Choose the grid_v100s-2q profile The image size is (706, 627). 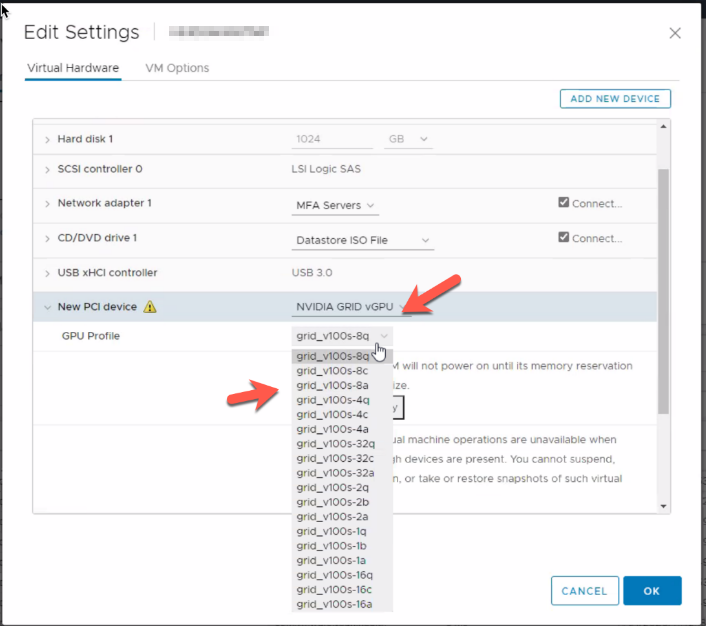point(342,487)
